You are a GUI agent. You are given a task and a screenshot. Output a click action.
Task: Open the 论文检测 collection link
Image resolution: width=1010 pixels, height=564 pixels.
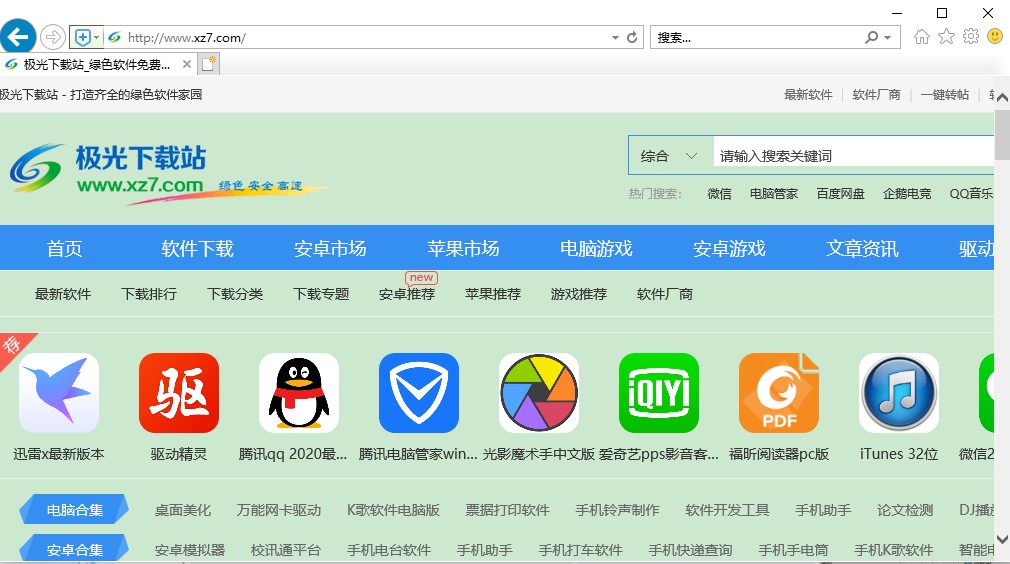coord(905,511)
